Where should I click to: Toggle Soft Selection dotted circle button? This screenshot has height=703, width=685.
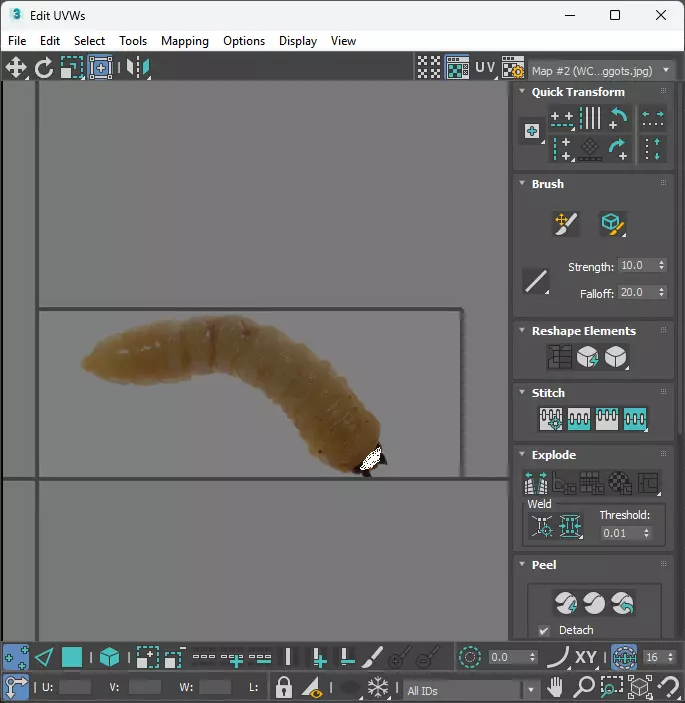[x=469, y=657]
